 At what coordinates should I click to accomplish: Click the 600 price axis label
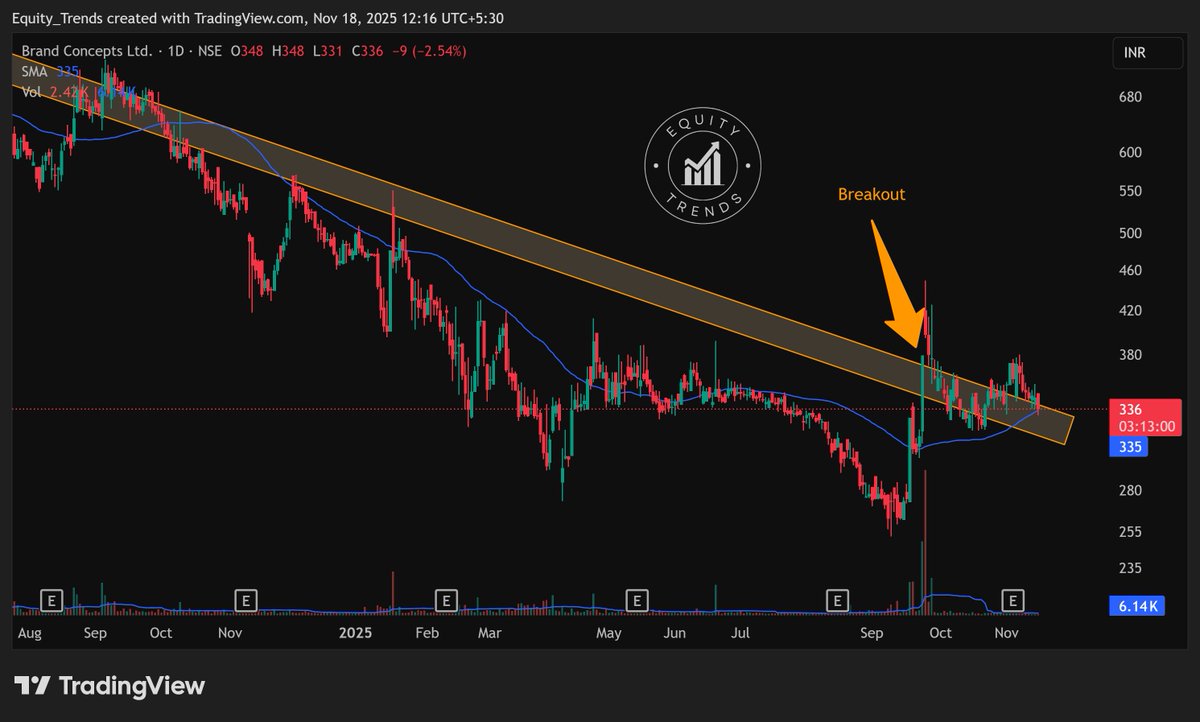(x=1130, y=152)
